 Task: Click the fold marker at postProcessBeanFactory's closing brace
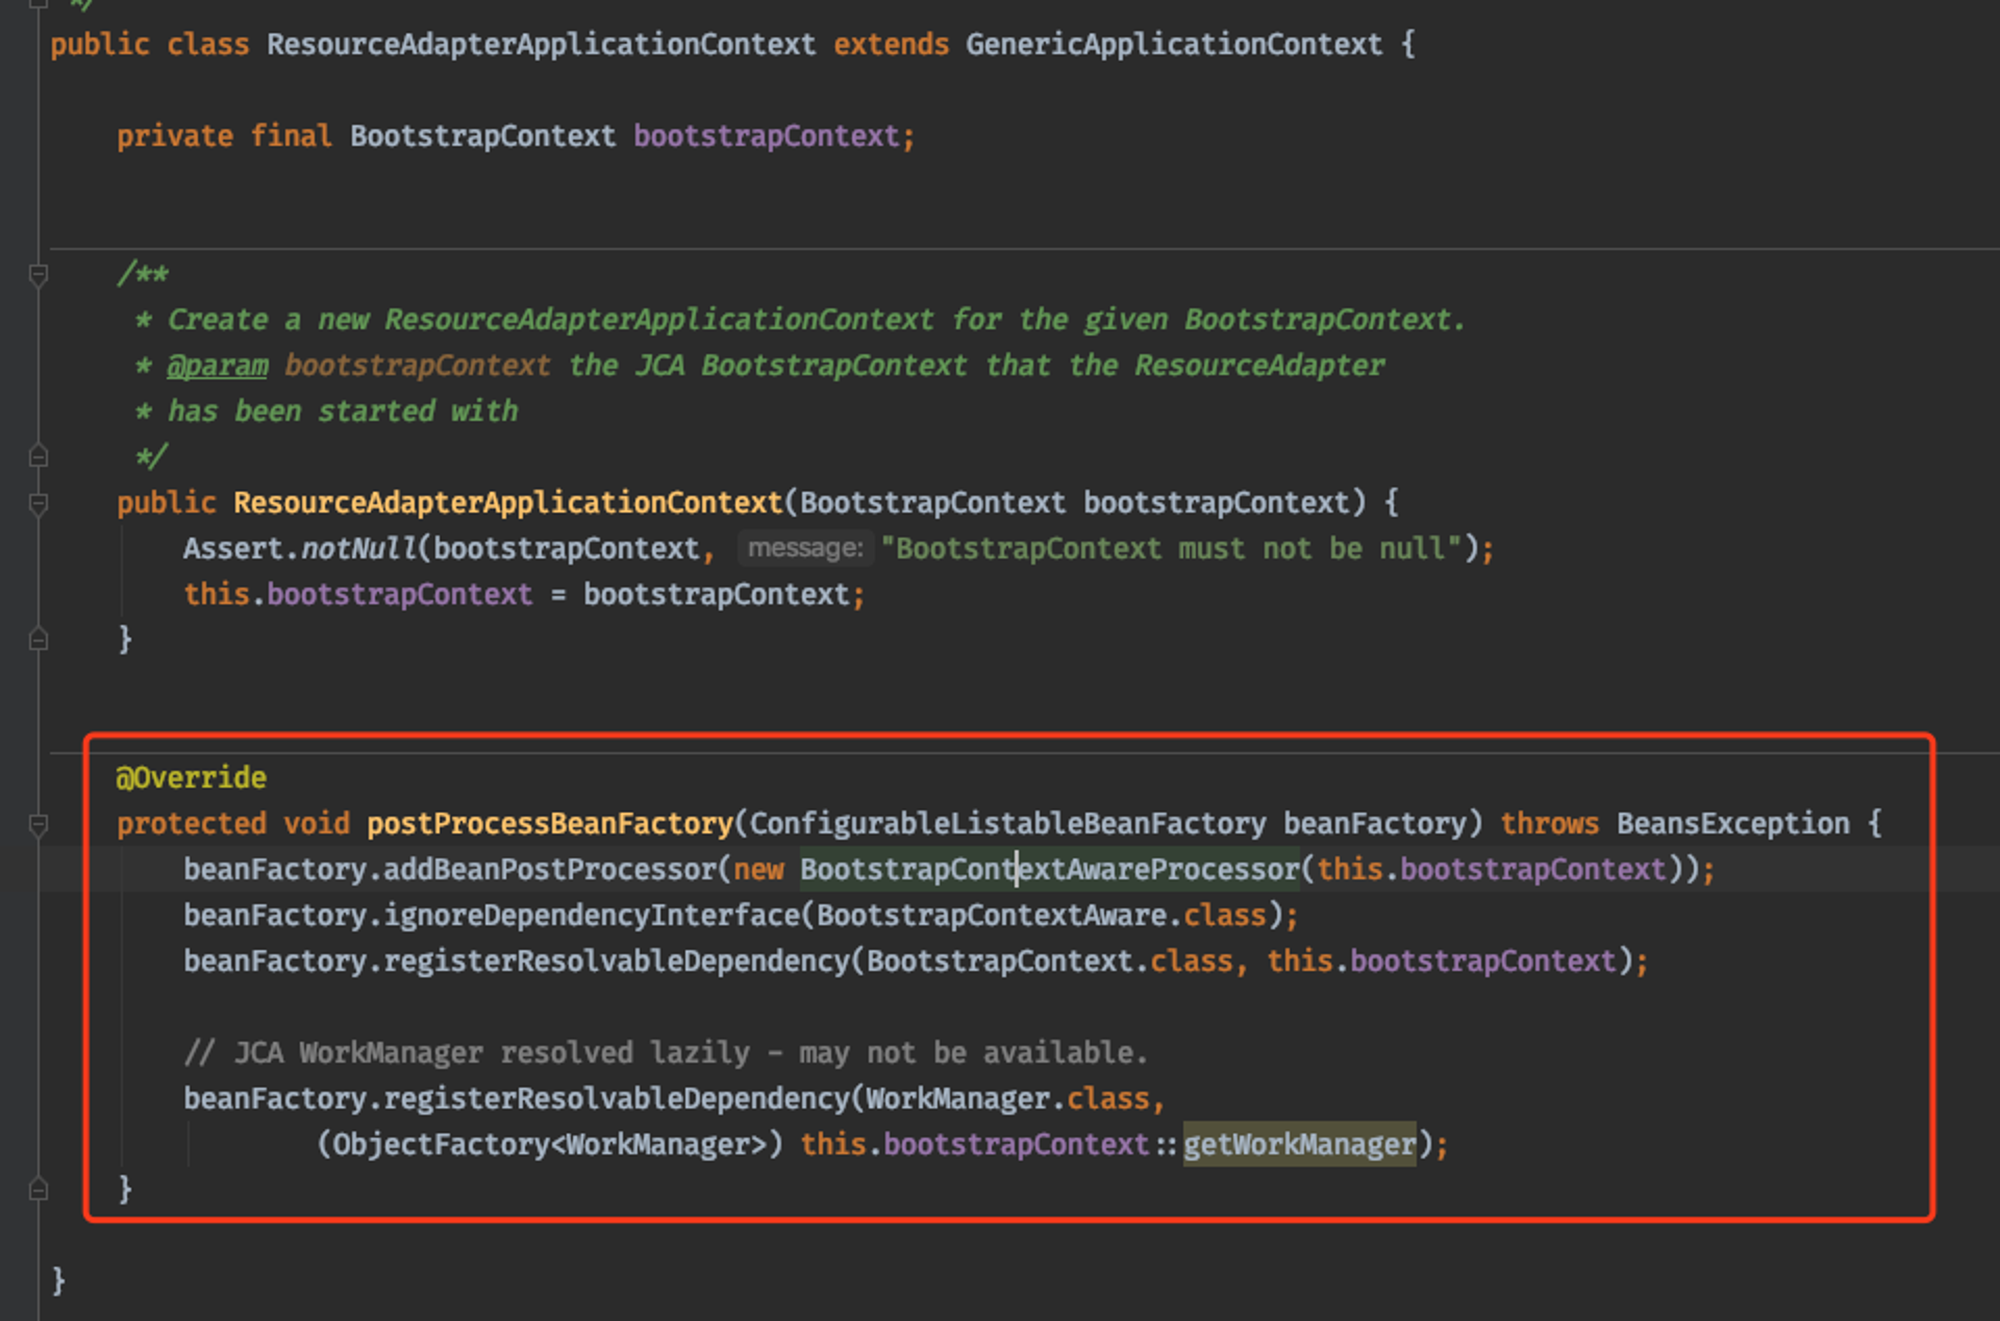click(38, 1189)
